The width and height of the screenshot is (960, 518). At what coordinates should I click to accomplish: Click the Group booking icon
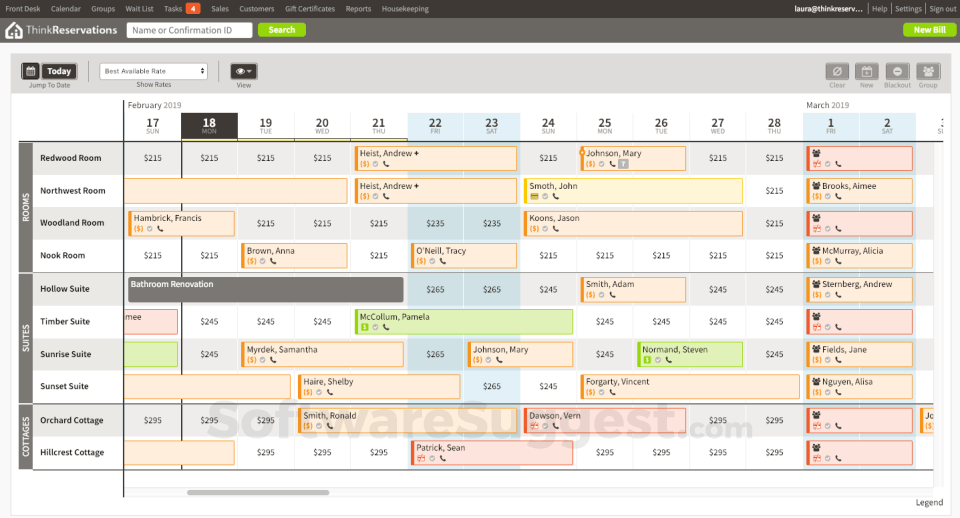(x=928, y=72)
